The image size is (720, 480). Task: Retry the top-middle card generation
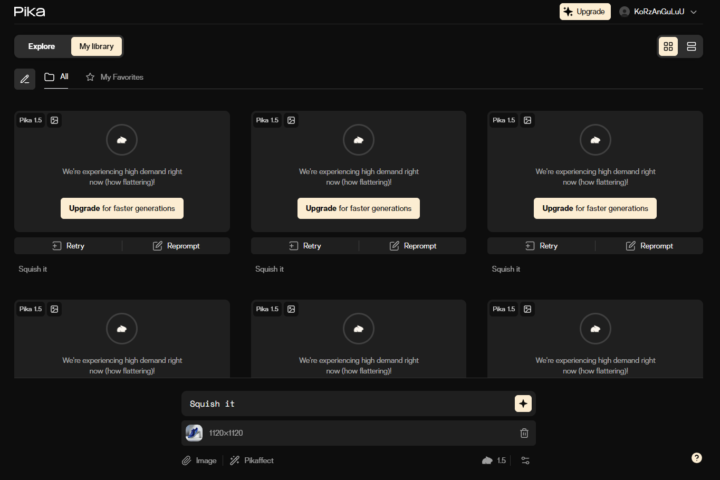click(305, 246)
